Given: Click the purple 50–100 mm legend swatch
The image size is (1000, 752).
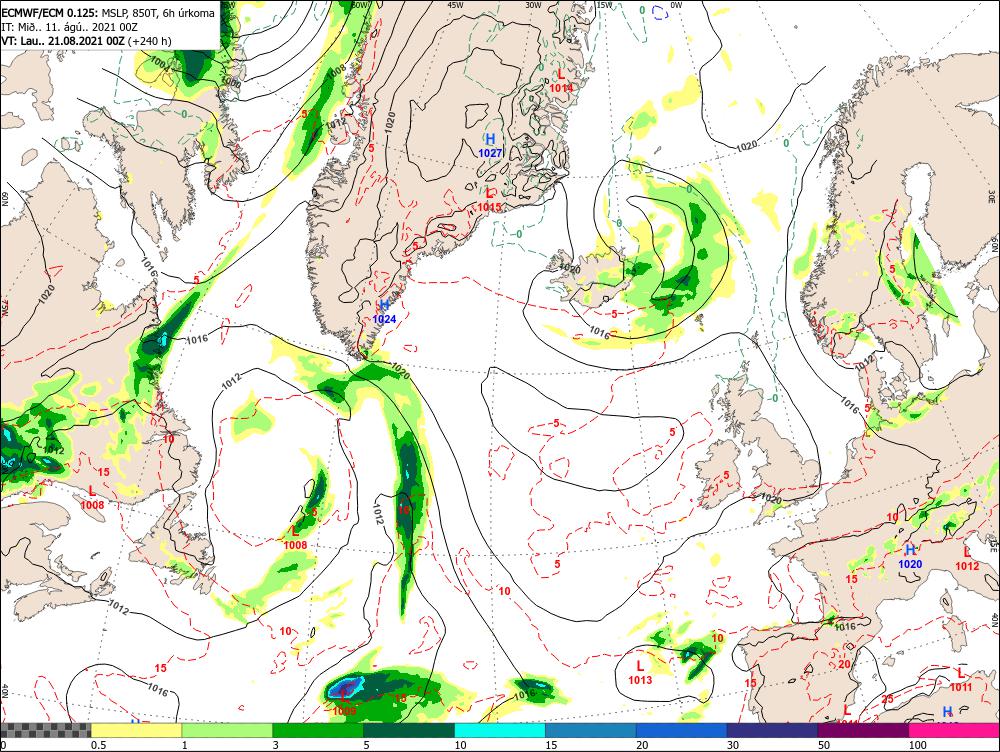Looking at the screenshot, I should click(863, 730).
